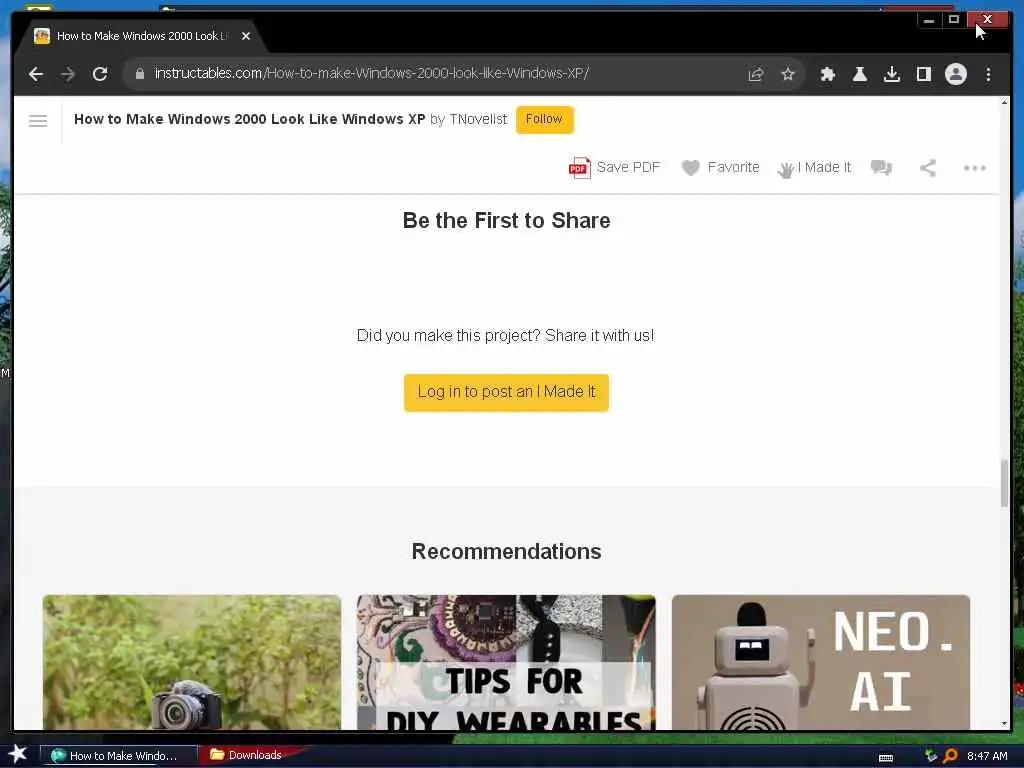Click the keyboard icon in system tray
Image resolution: width=1024 pixels, height=768 pixels.
click(886, 758)
